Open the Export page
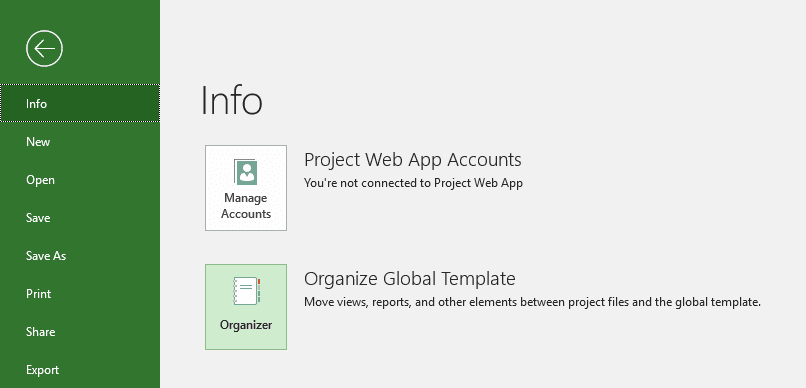806x388 pixels. click(x=80, y=369)
